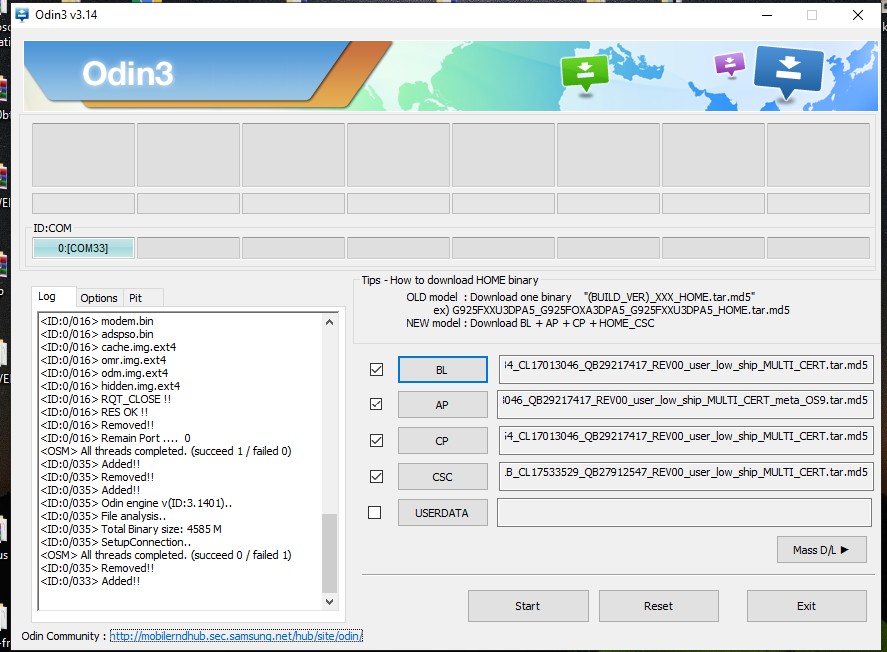Viewport: 887px width, 652px height.
Task: Click the Odin3 logo banner text
Action: click(x=128, y=74)
